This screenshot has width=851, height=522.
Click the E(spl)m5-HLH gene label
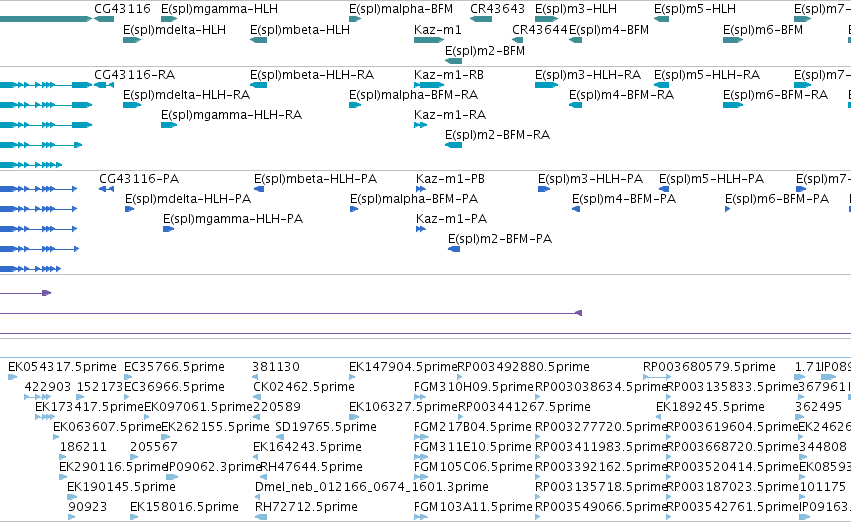coord(695,9)
